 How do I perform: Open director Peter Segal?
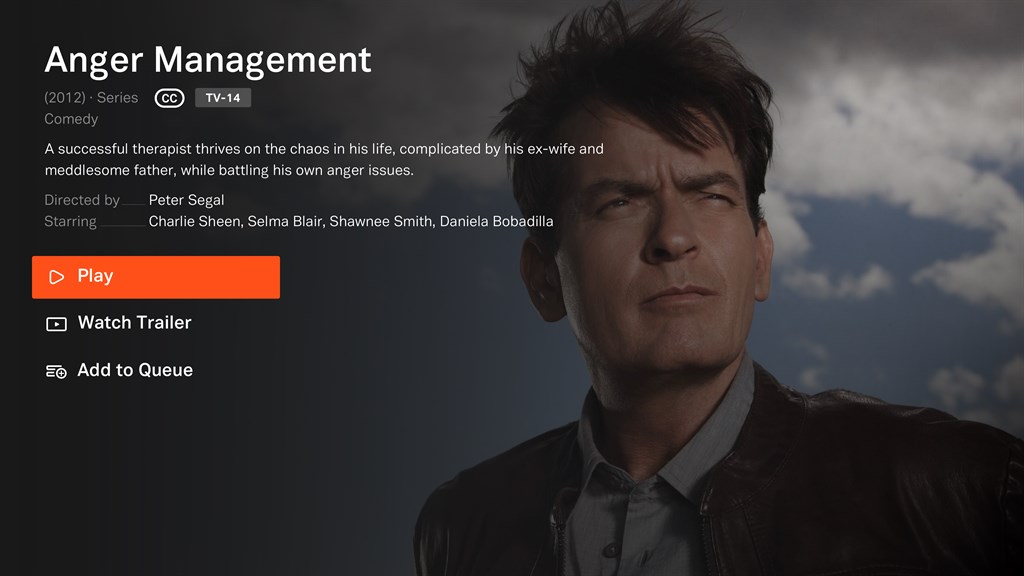[186, 200]
